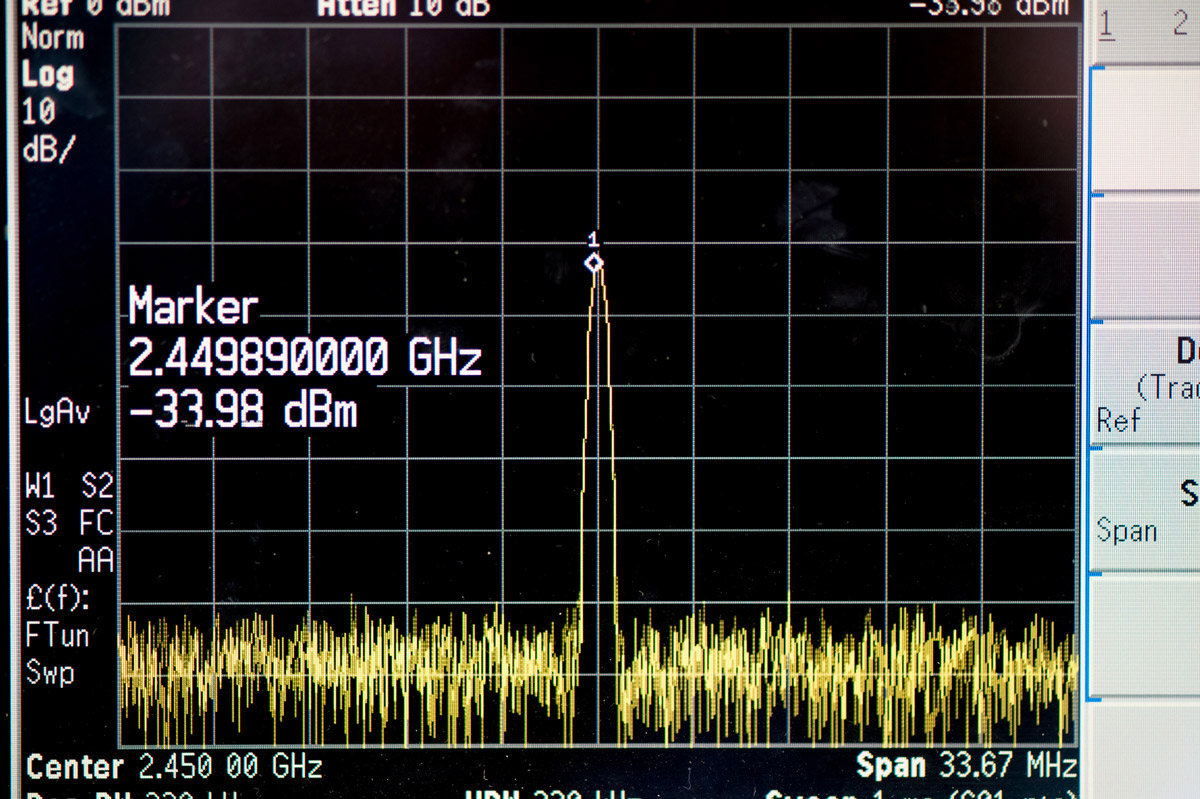Select the Span softkey on the right
Screen dimensions: 1200x799
(1145, 511)
